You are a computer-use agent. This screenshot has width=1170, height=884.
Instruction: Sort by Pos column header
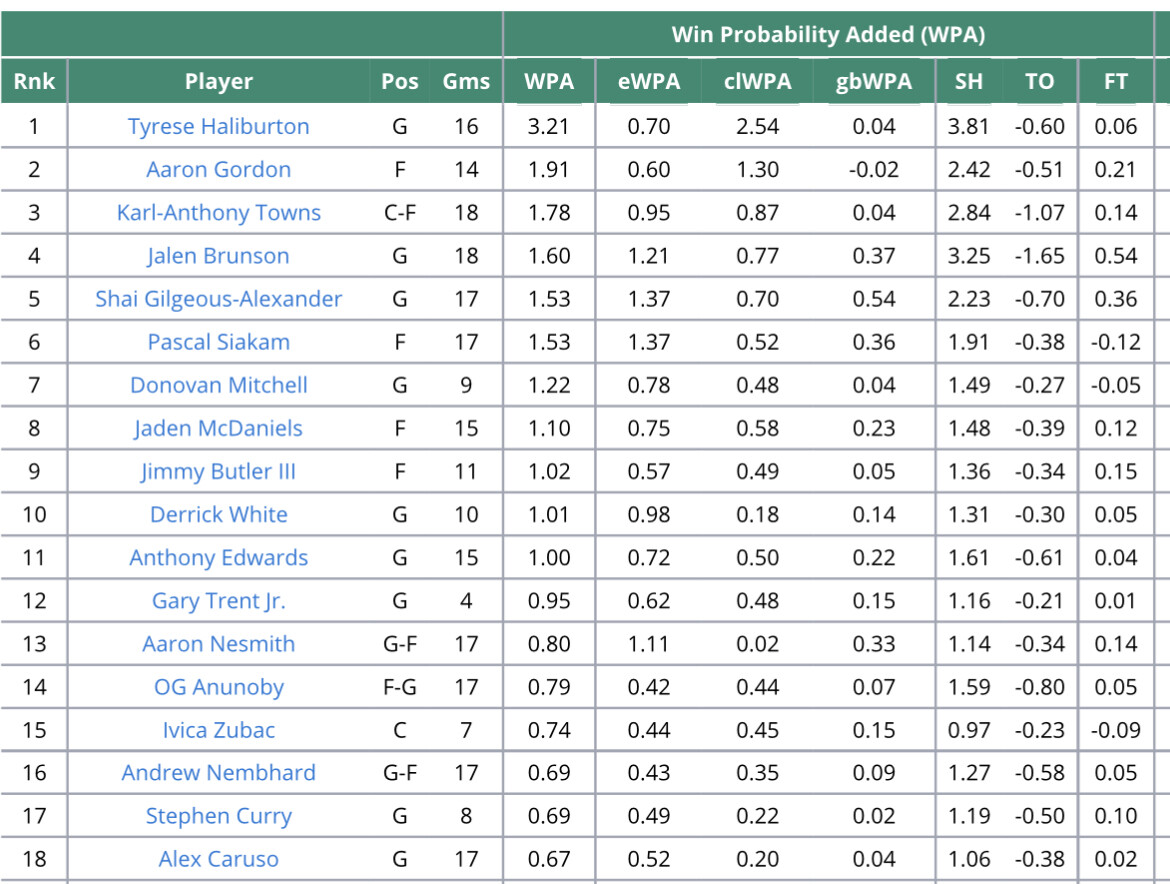coord(400,82)
